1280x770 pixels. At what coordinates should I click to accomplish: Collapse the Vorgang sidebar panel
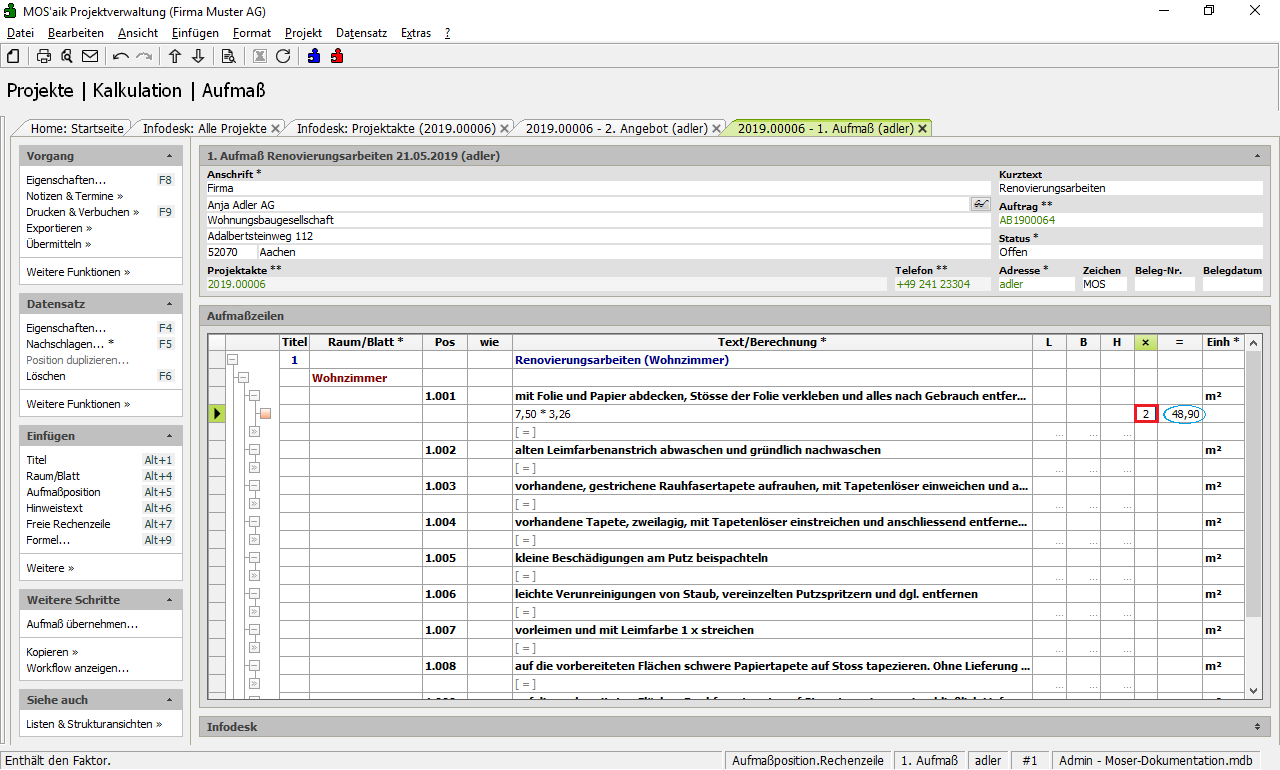pyautogui.click(x=169, y=157)
